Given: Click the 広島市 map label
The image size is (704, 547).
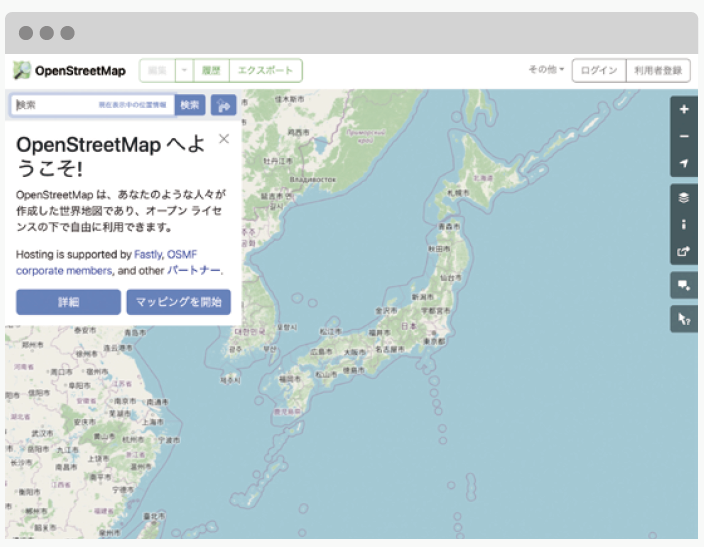Looking at the screenshot, I should [321, 352].
